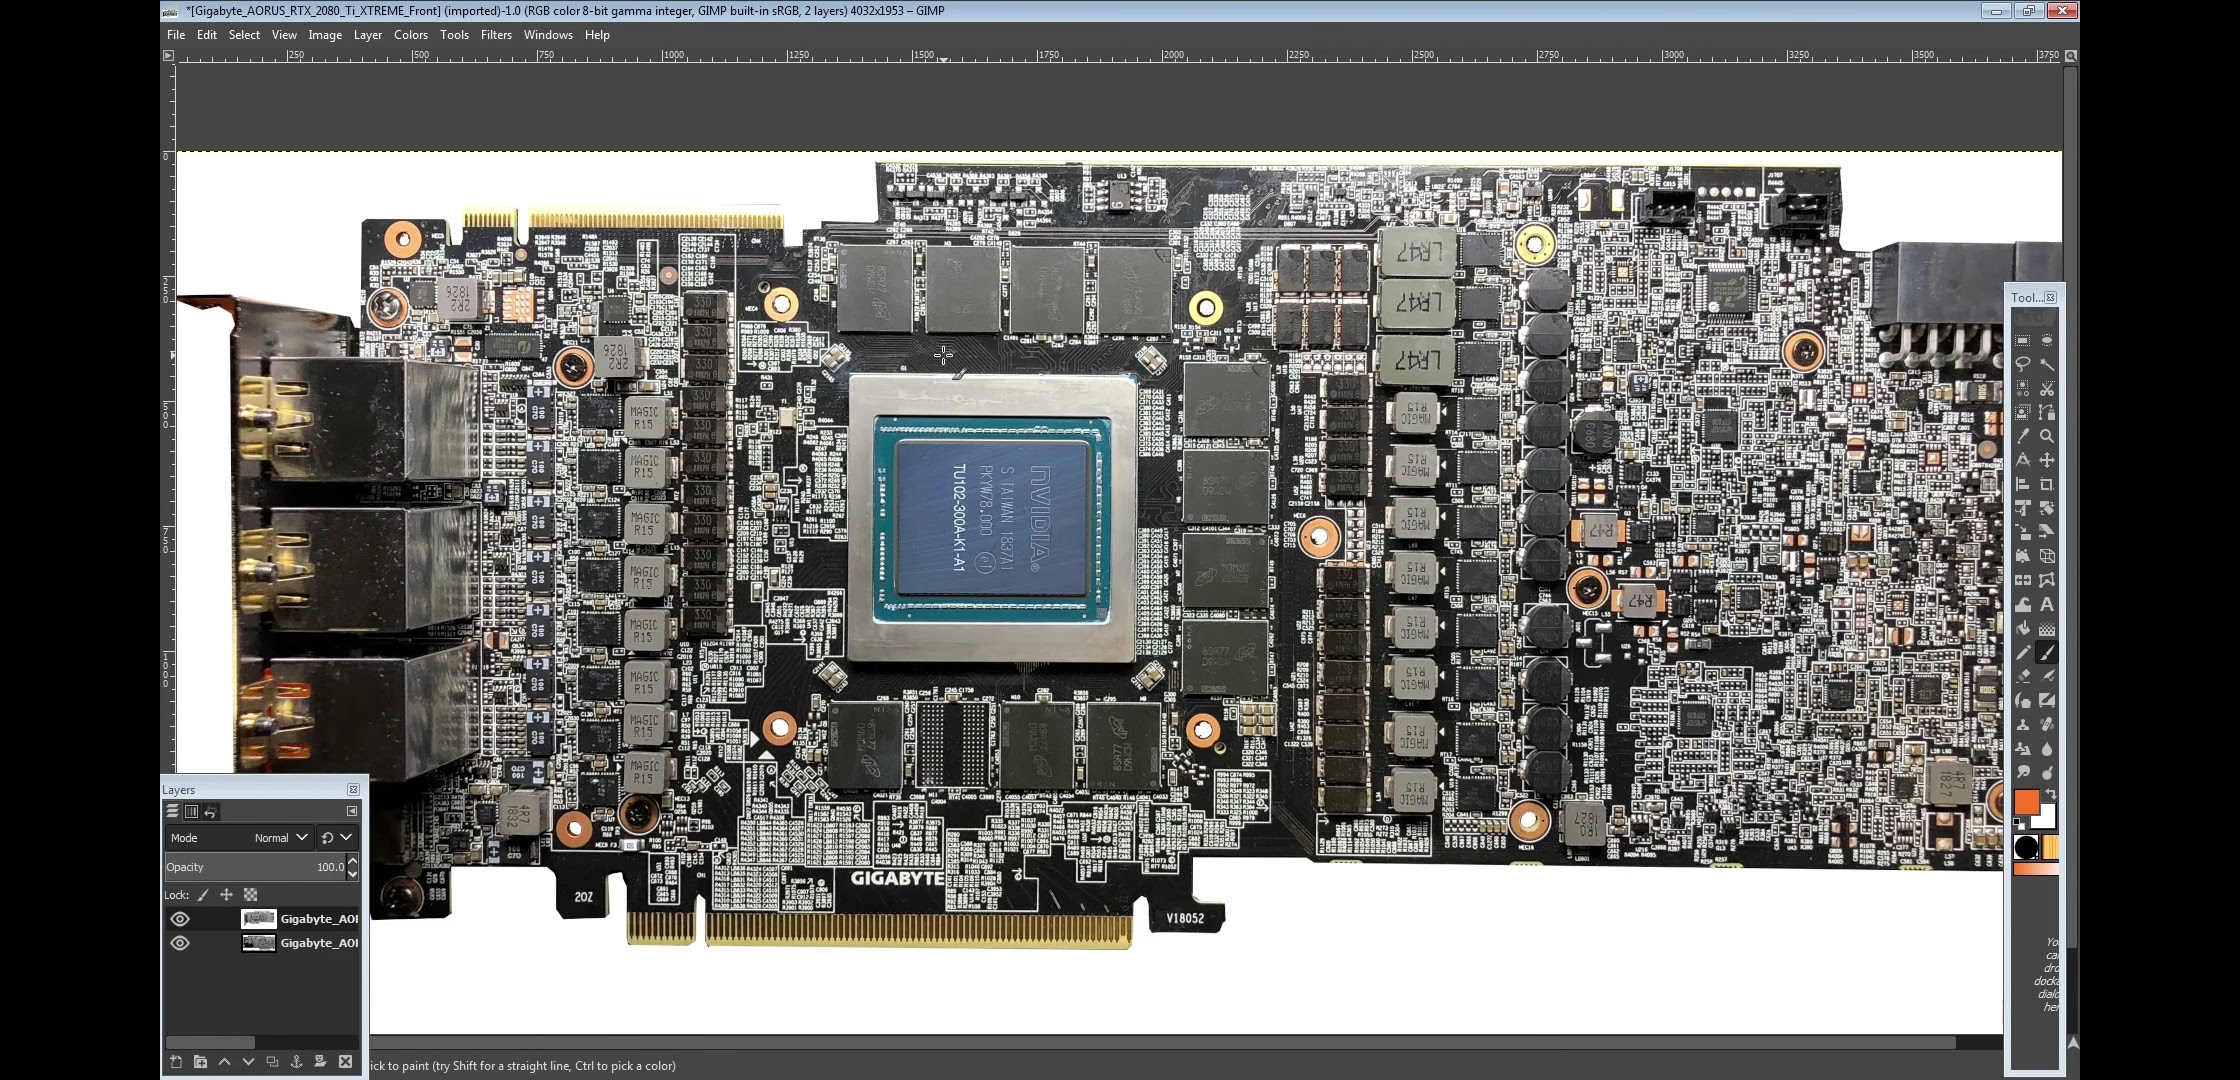Close the Layers dock panel
2240x1080 pixels.
coord(353,790)
